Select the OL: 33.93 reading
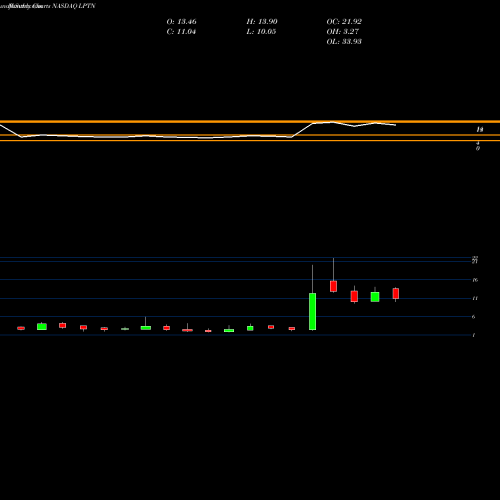The height and width of the screenshot is (500, 500). pyautogui.click(x=344, y=42)
